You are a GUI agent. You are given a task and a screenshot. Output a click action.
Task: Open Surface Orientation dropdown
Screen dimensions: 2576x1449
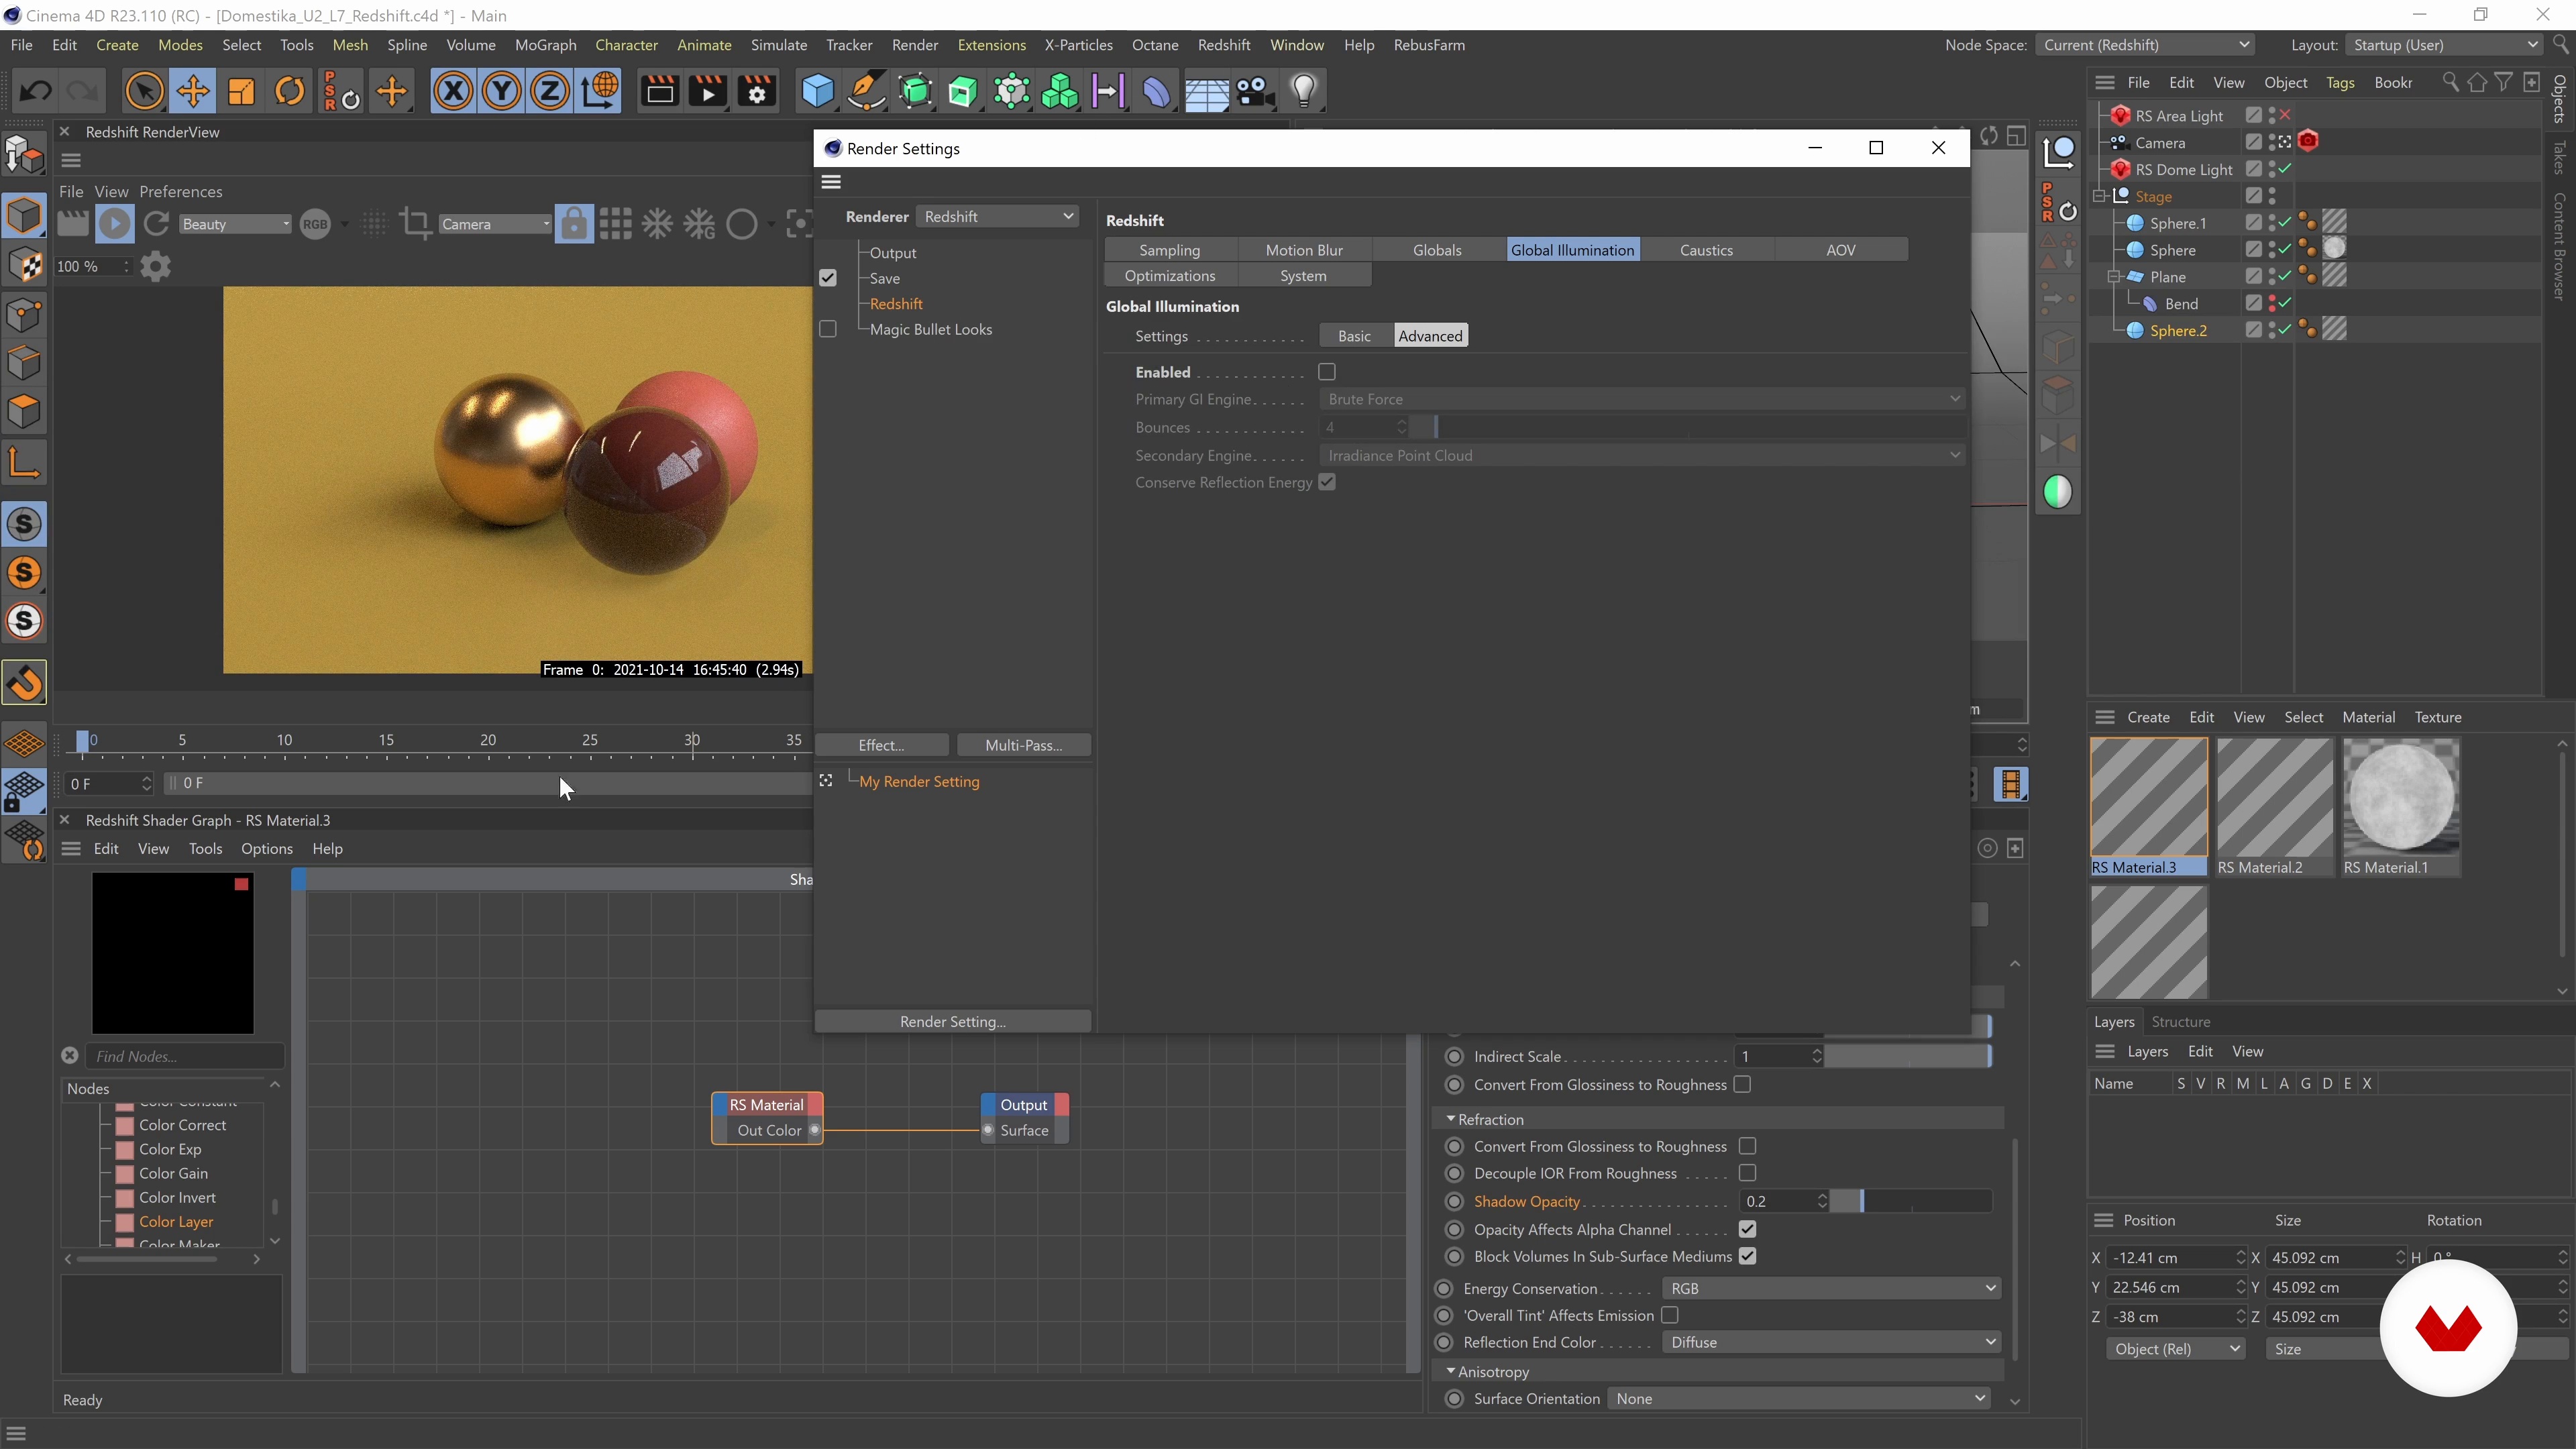(1798, 1398)
